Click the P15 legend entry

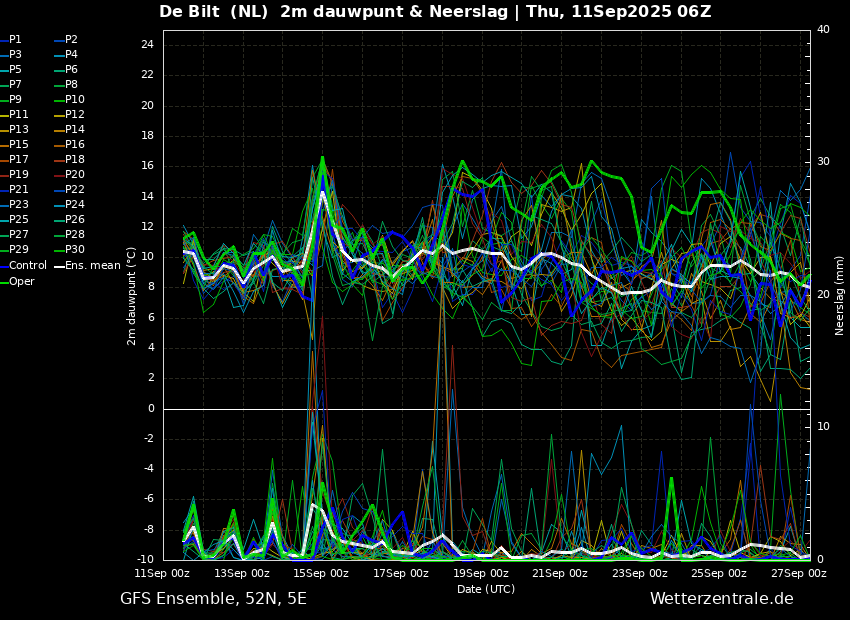pyautogui.click(x=14, y=144)
